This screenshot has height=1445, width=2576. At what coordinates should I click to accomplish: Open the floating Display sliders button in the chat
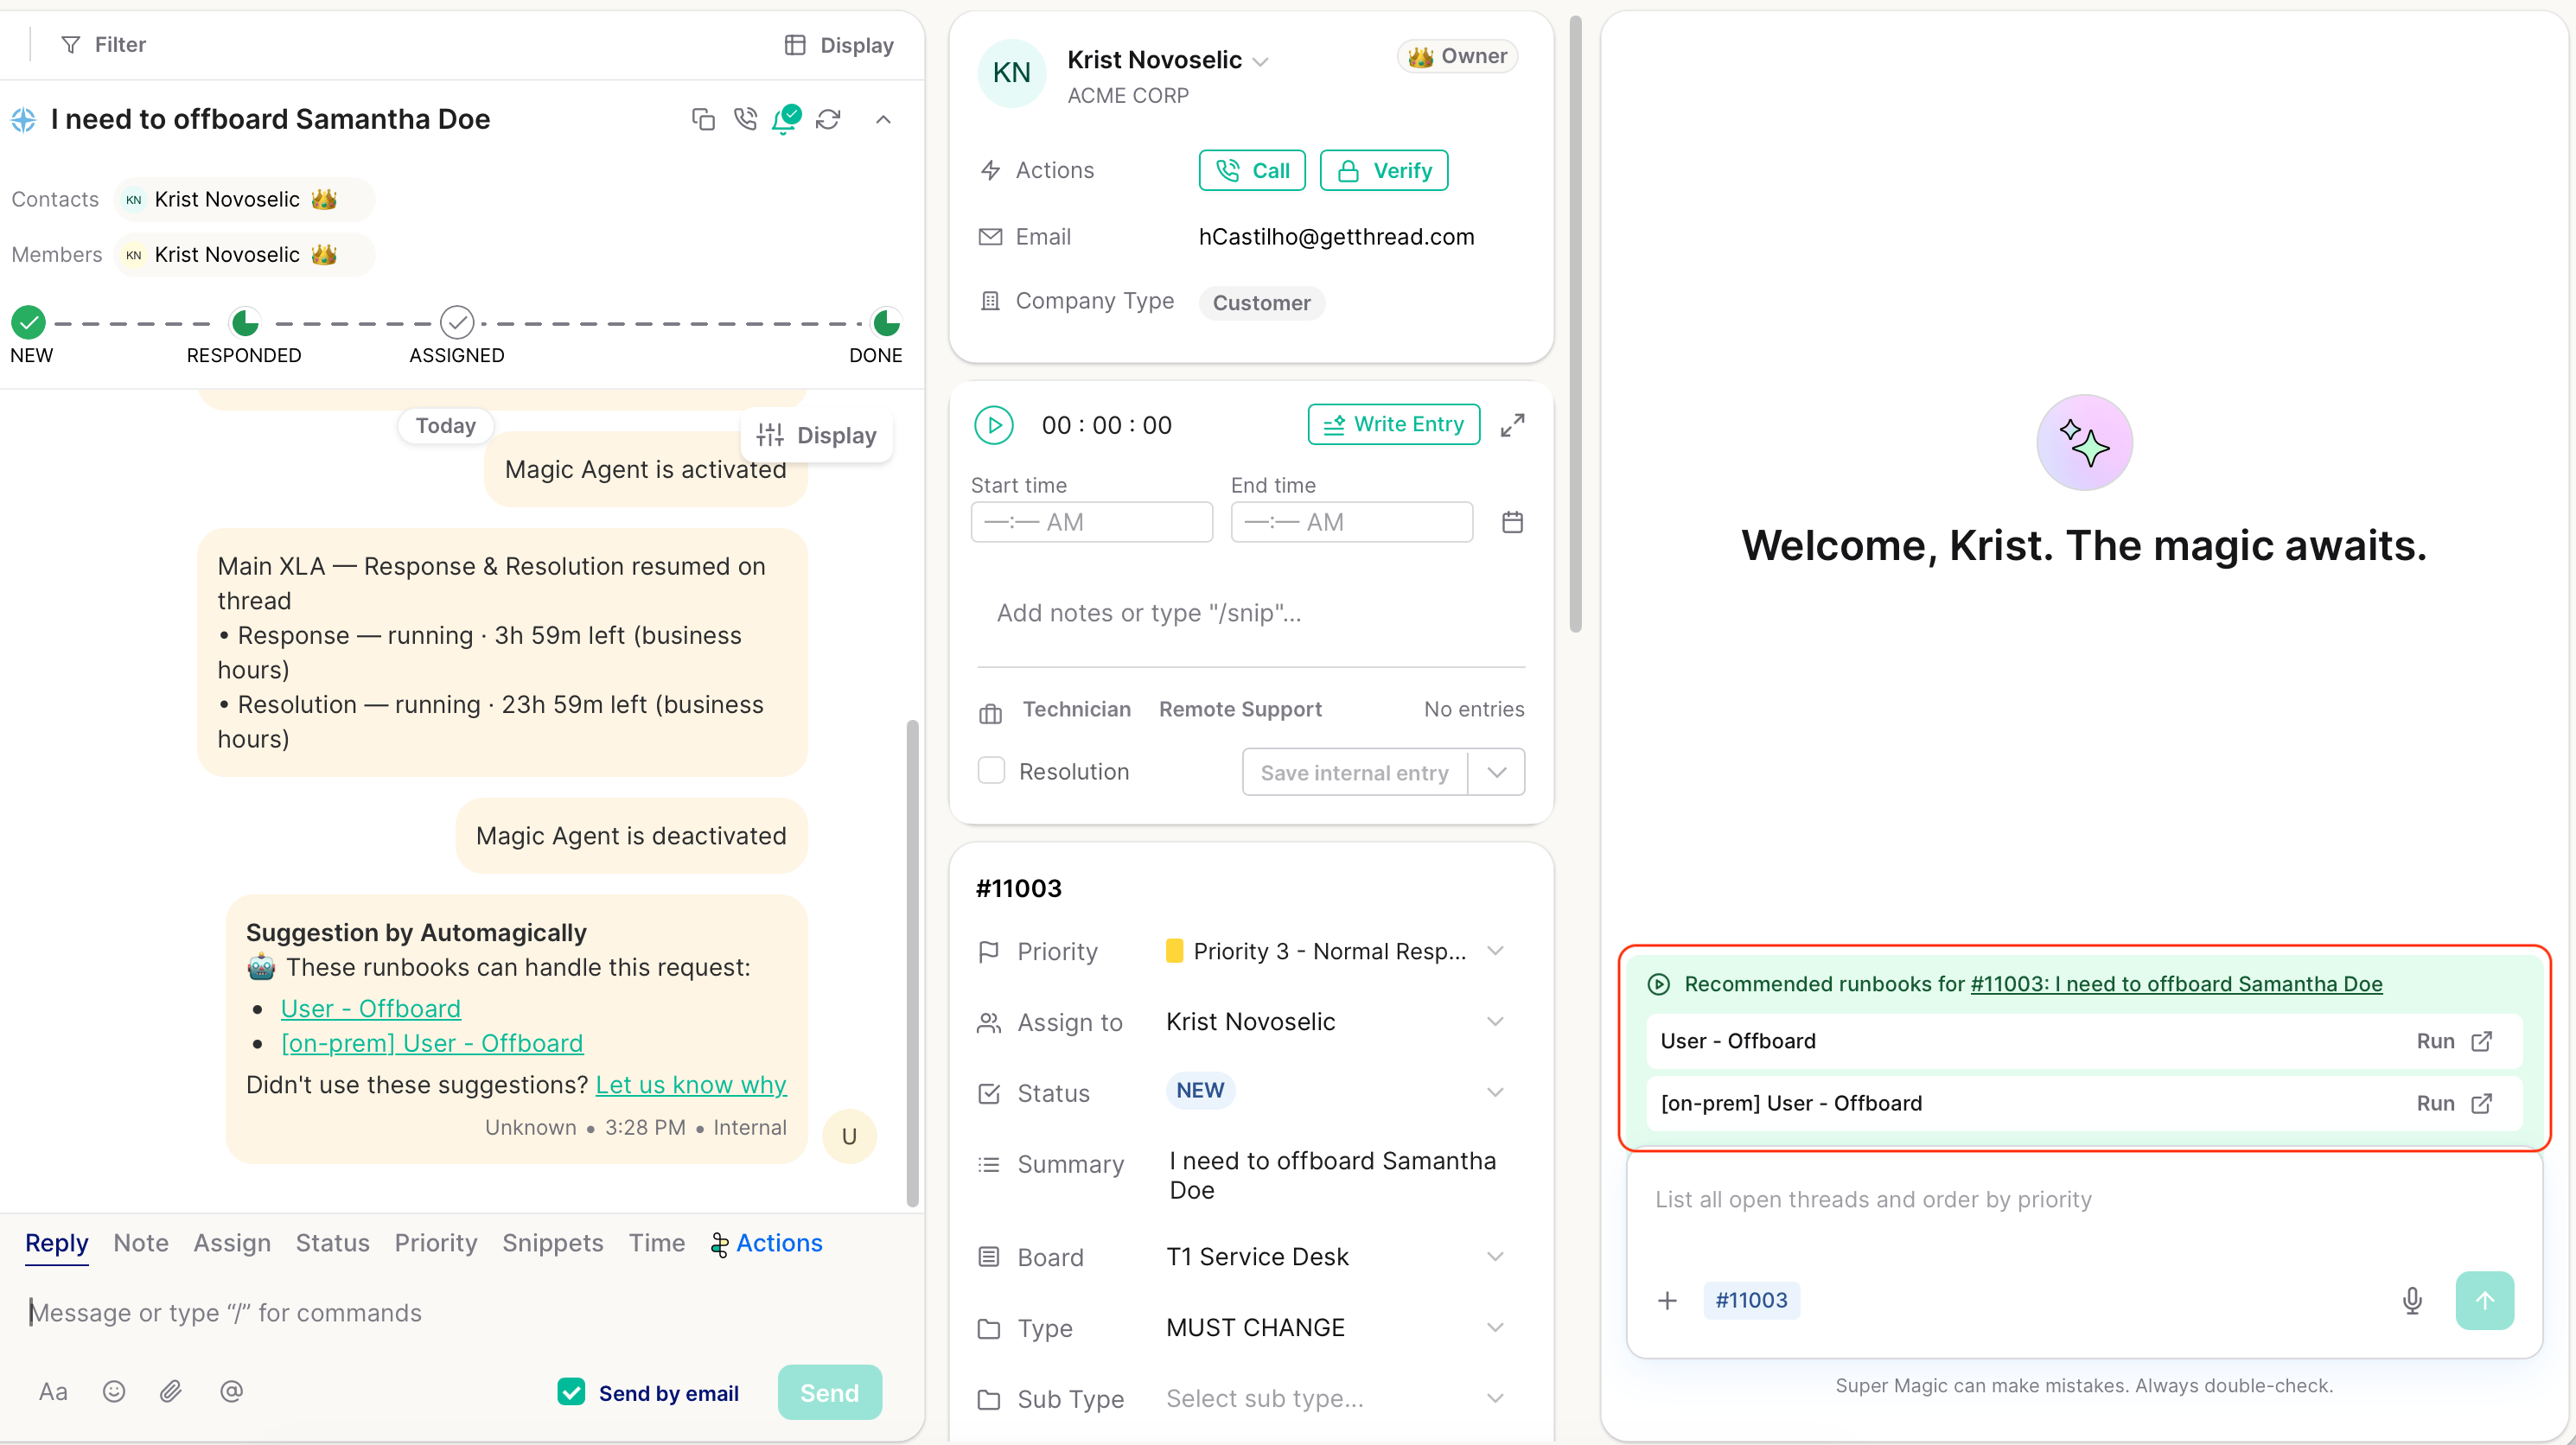[x=817, y=435]
